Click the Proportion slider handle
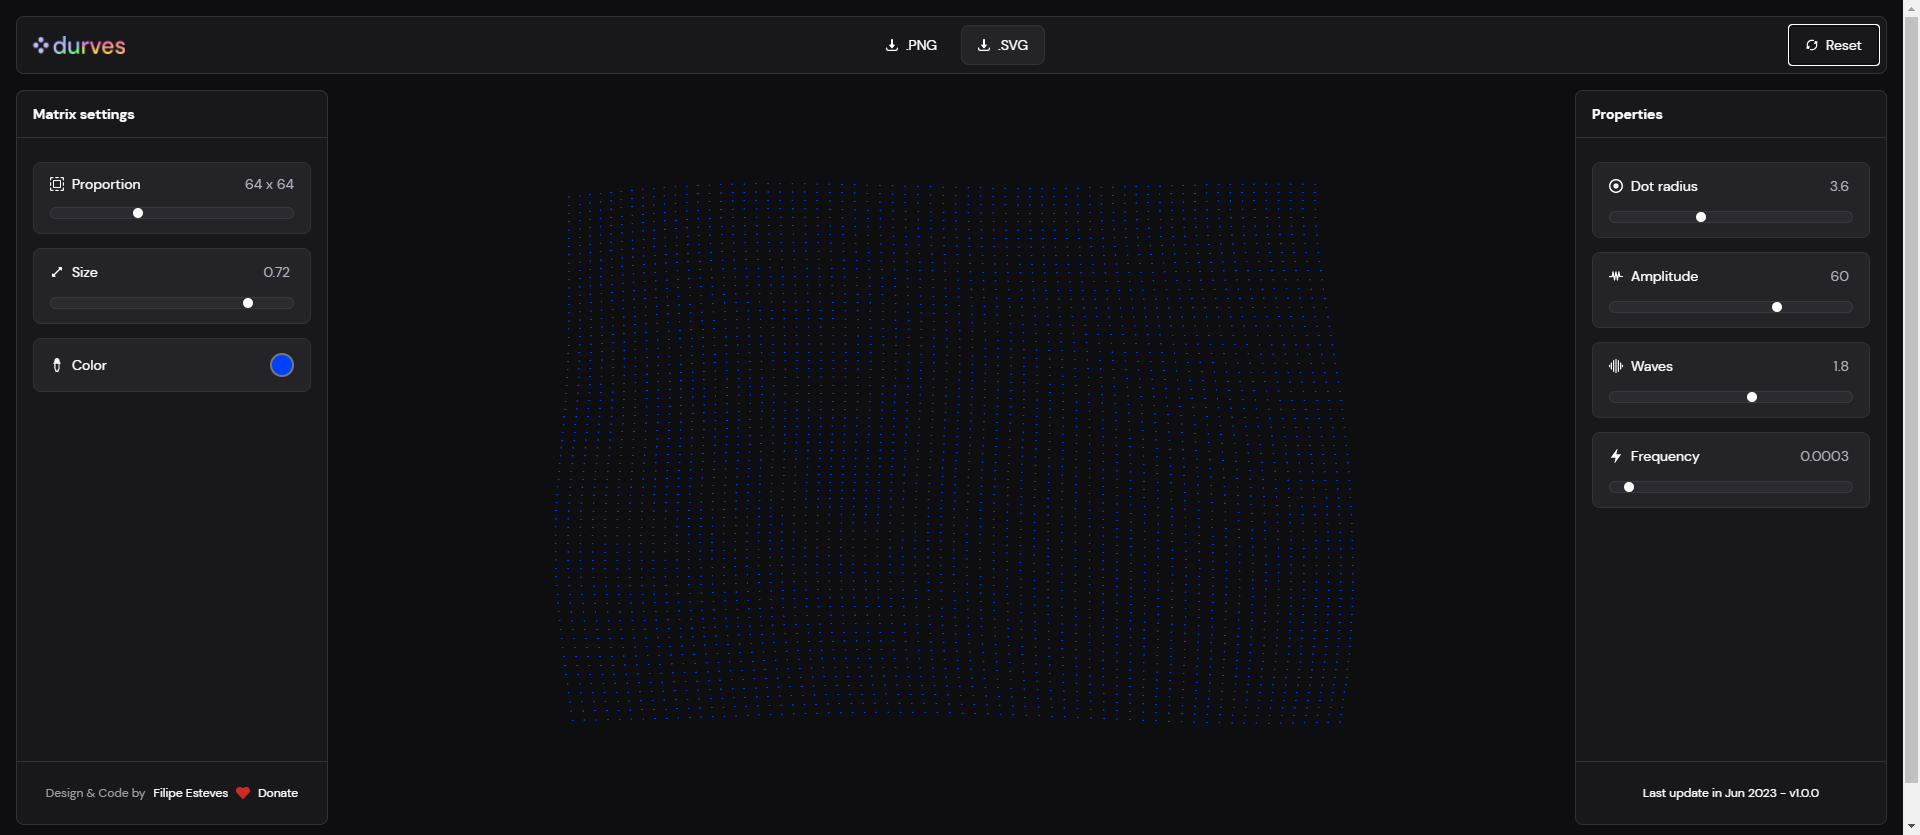Viewport: 1920px width, 835px height. [x=138, y=213]
